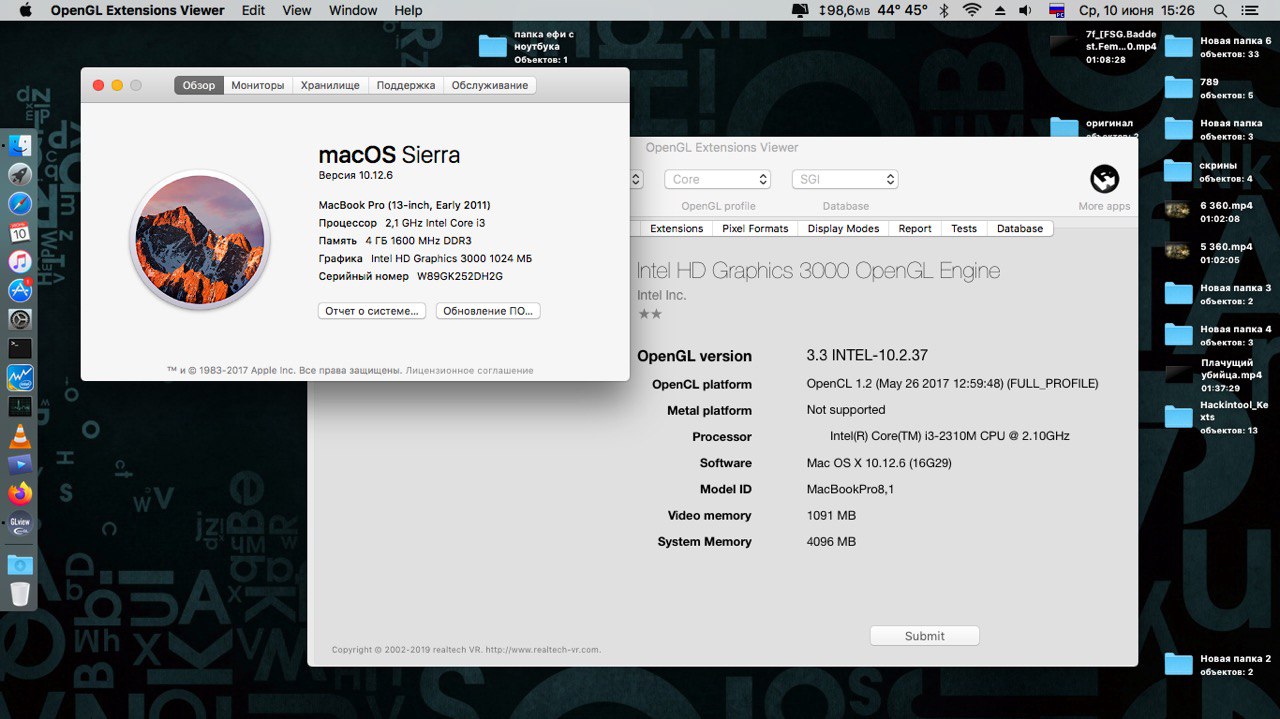The image size is (1280, 719).
Task: Click the eject icon in menu bar
Action: (x=999, y=10)
